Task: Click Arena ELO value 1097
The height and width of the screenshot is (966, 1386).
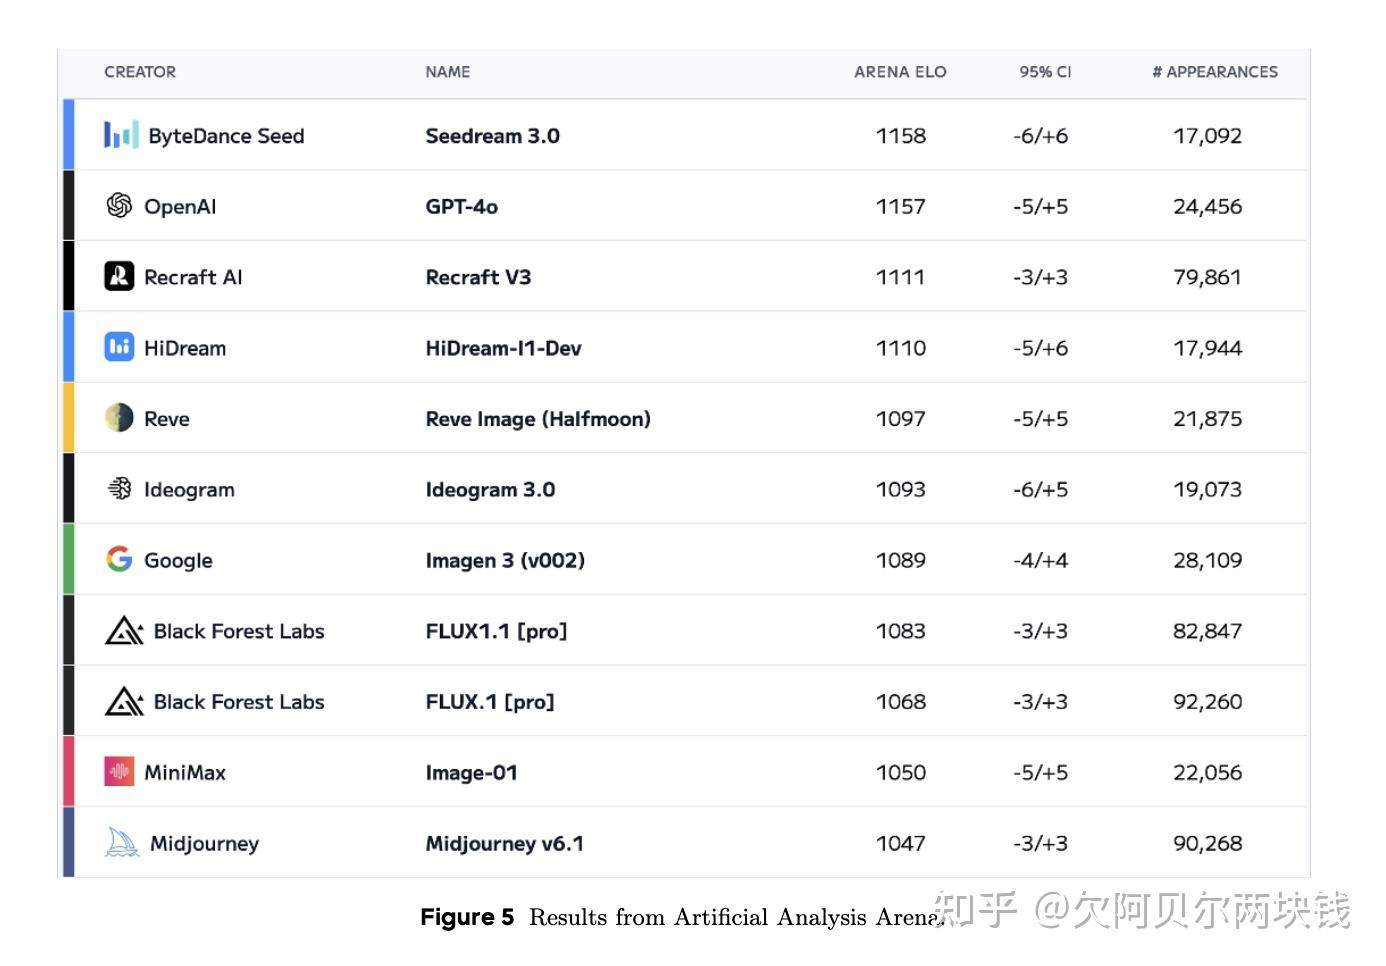Action: [x=901, y=419]
